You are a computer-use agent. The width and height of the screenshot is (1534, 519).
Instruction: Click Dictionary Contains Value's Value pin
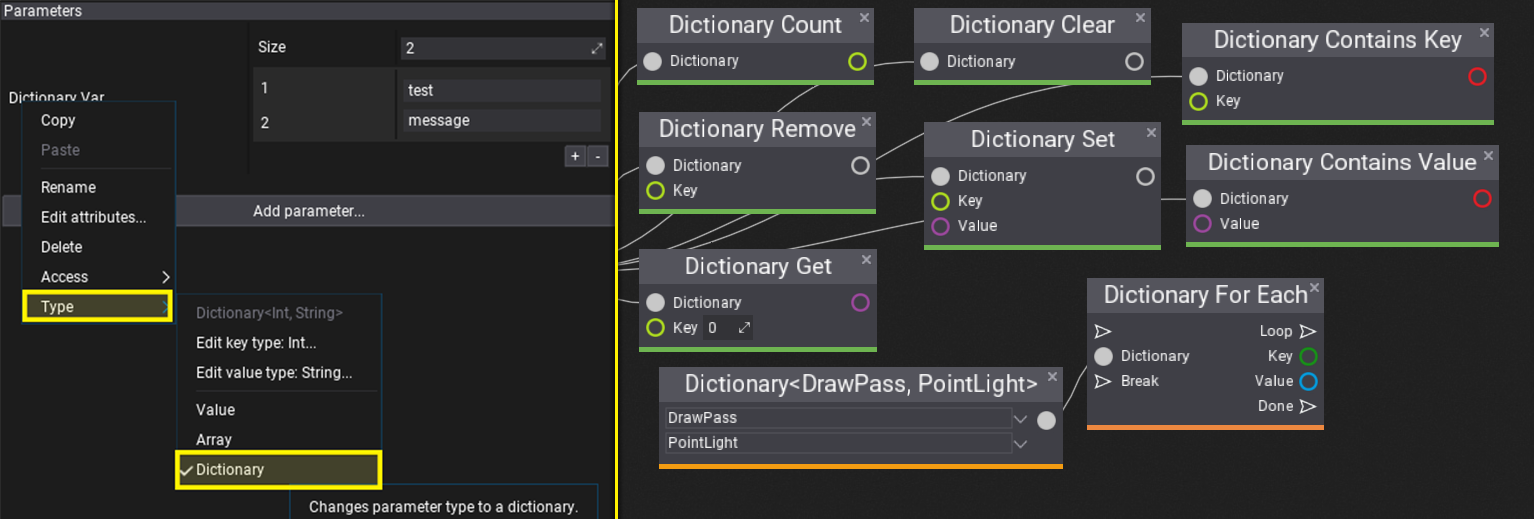1202,223
